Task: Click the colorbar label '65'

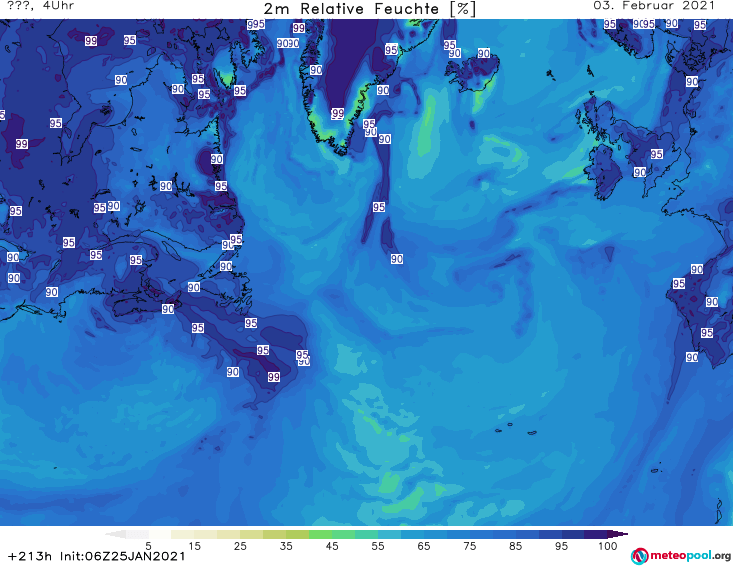Action: (x=424, y=546)
